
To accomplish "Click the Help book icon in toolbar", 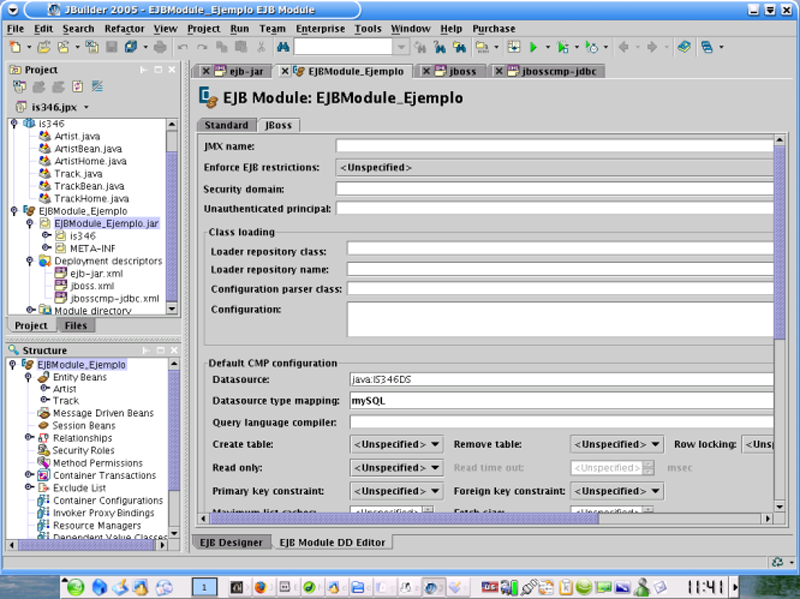I will click(x=683, y=47).
